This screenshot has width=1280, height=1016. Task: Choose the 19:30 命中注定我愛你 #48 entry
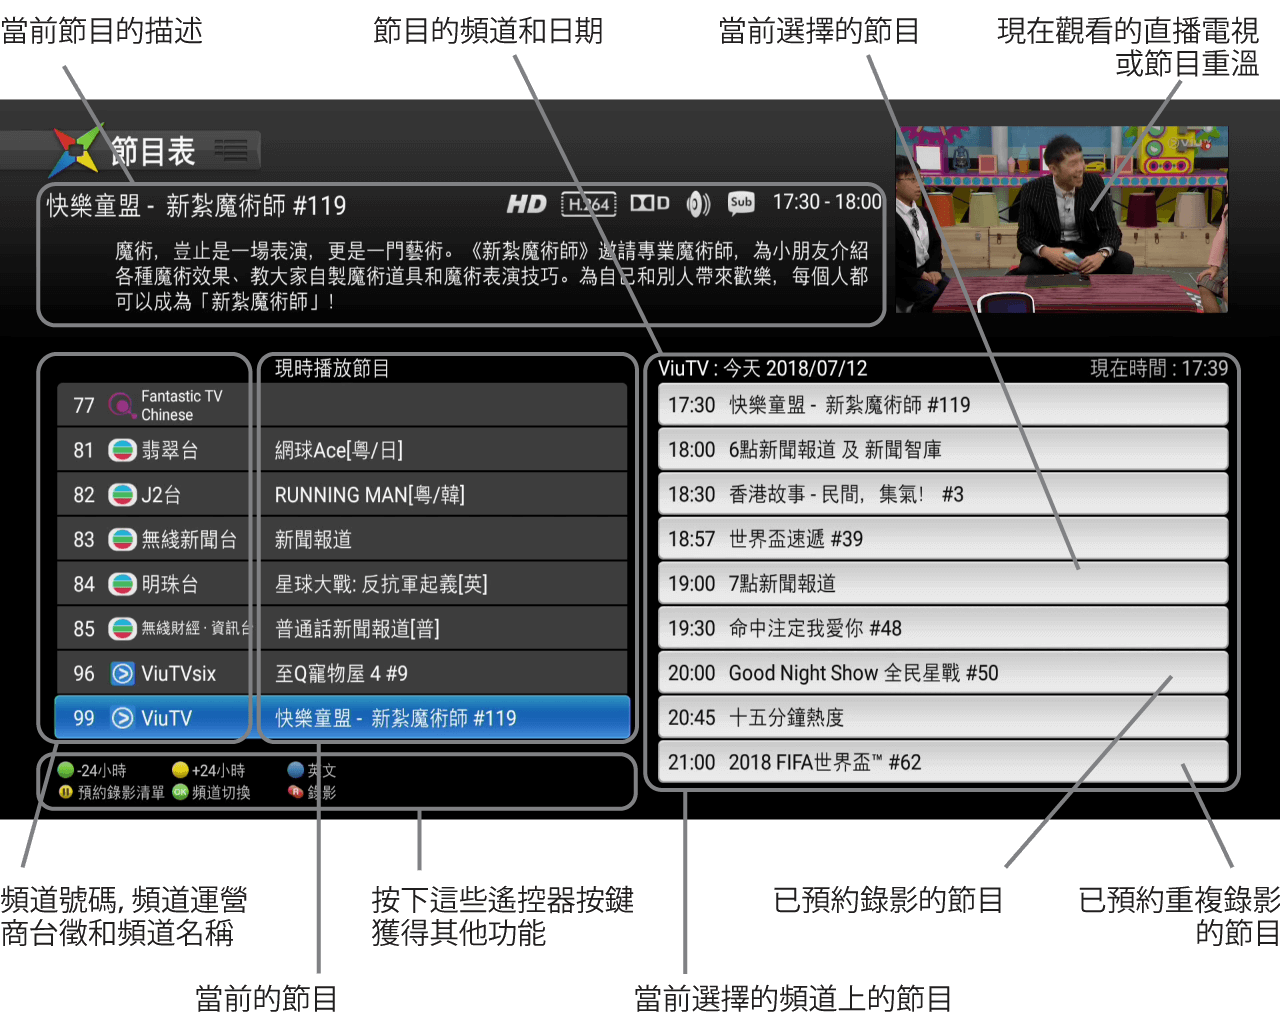942,628
